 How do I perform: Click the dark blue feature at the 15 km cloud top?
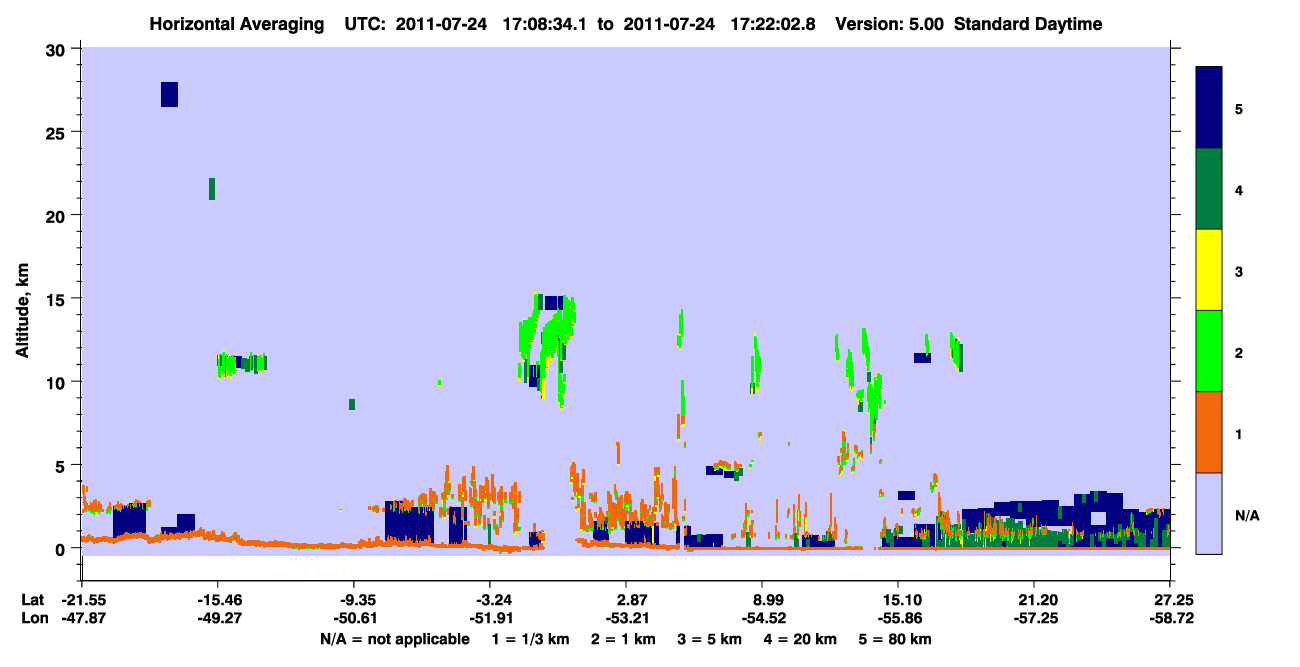(x=554, y=303)
